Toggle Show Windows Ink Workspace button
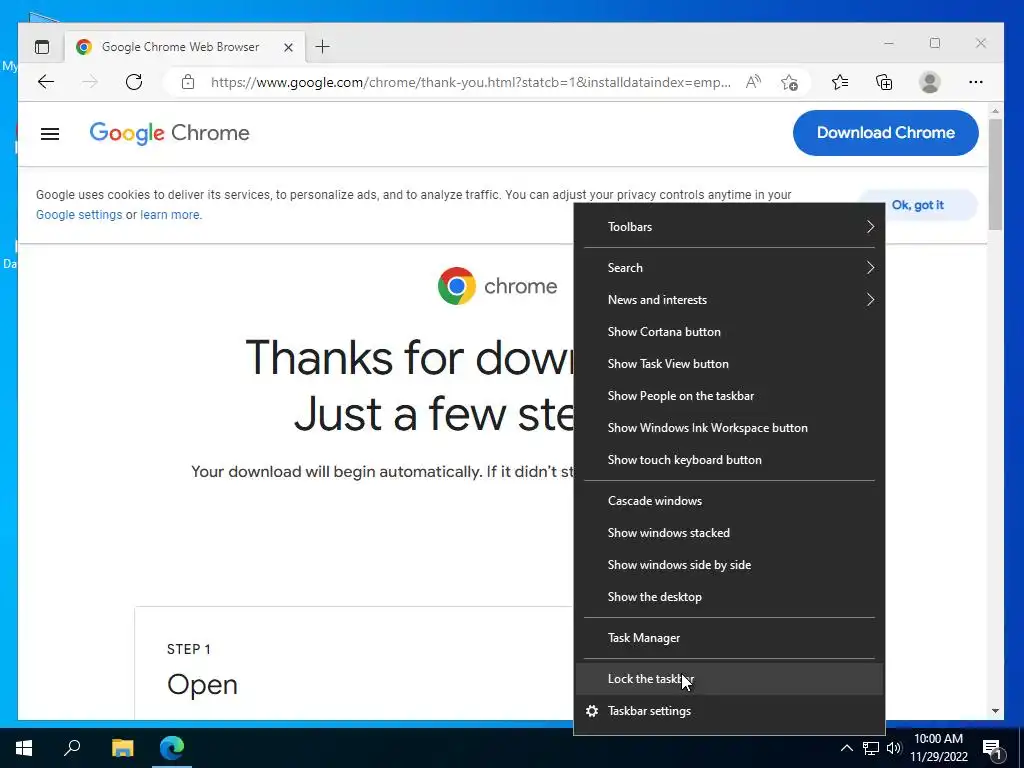The height and width of the screenshot is (768, 1024). [729, 428]
